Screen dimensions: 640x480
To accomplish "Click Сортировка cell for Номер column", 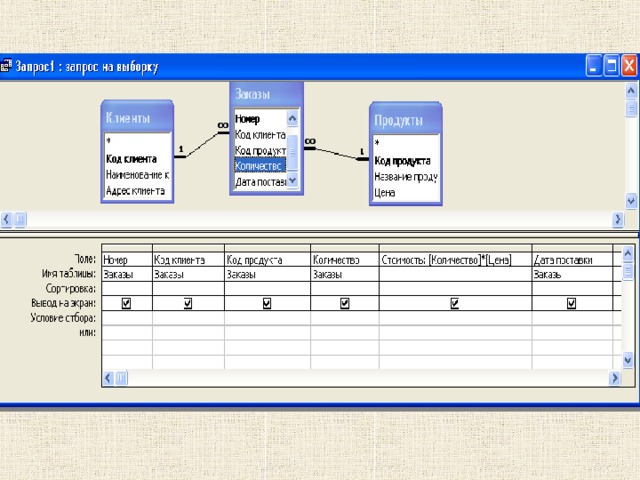I will [127, 289].
